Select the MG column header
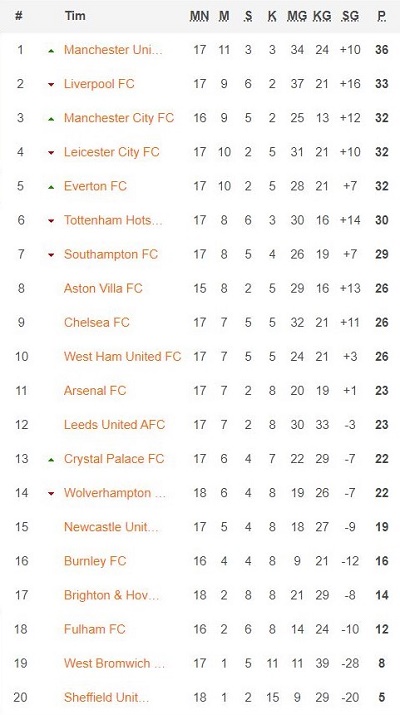 [297, 16]
